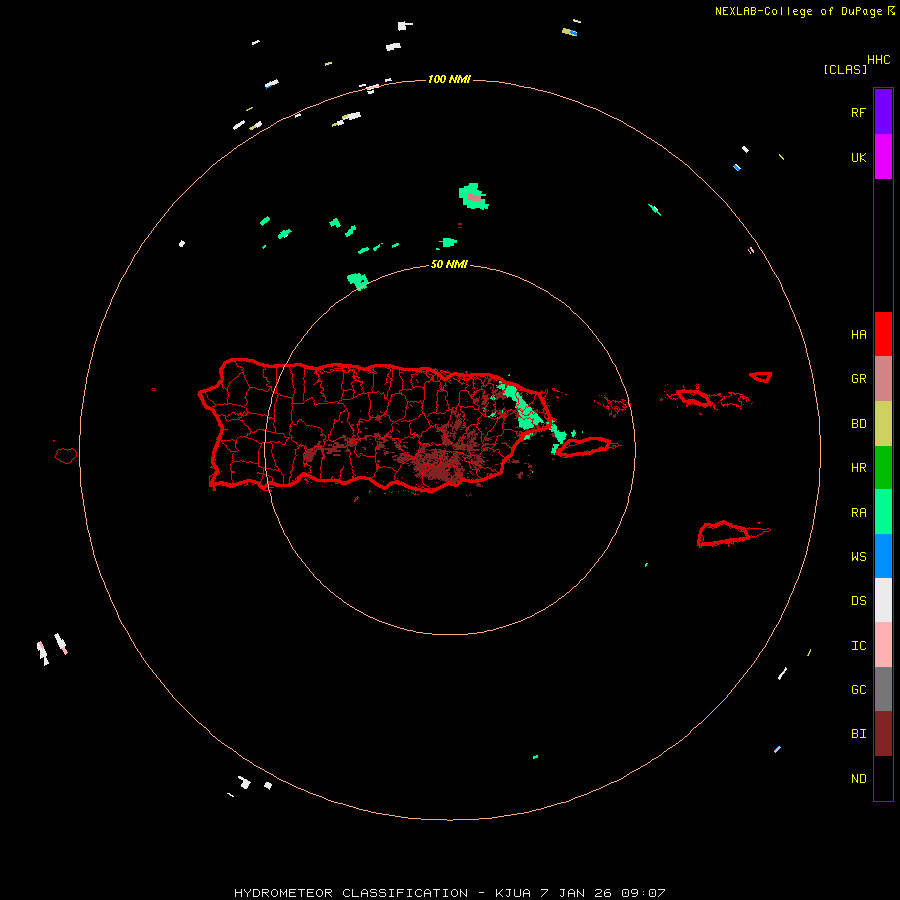Click the St. Croix island outline
900x900 pixels.
pyautogui.click(x=724, y=534)
